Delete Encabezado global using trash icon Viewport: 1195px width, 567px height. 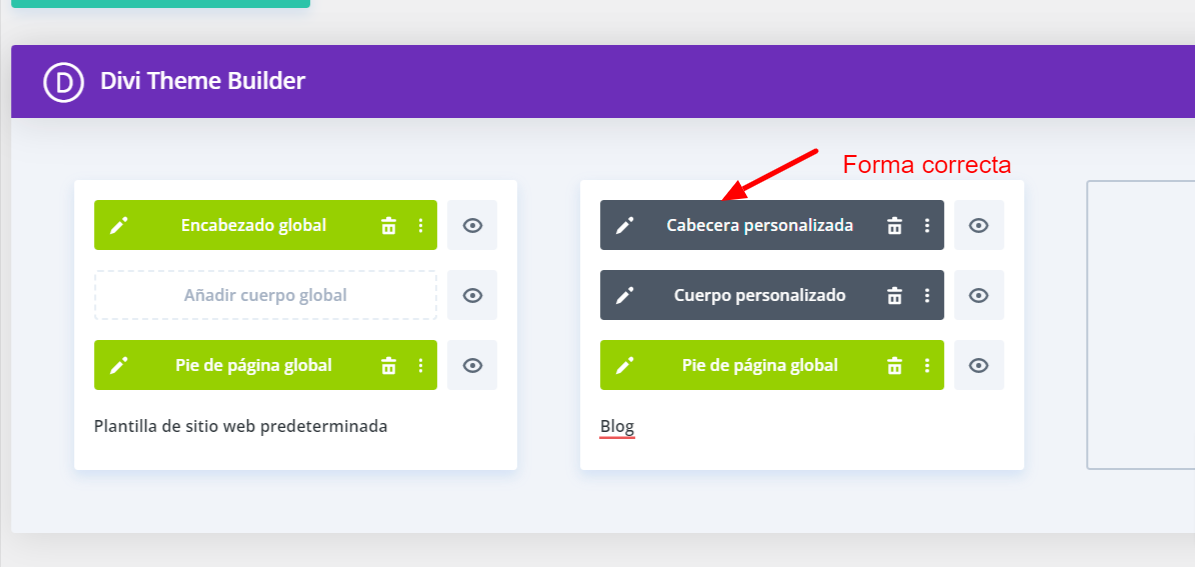(x=389, y=225)
